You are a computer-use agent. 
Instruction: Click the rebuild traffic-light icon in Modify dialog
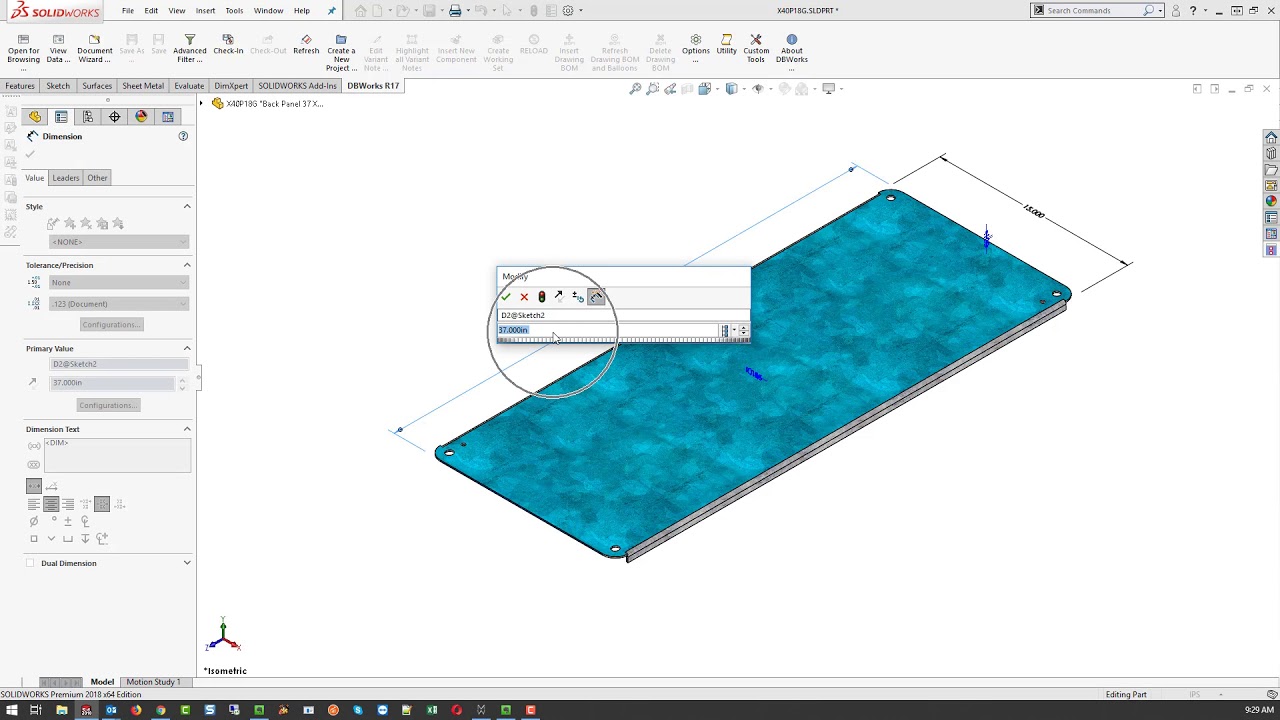542,296
